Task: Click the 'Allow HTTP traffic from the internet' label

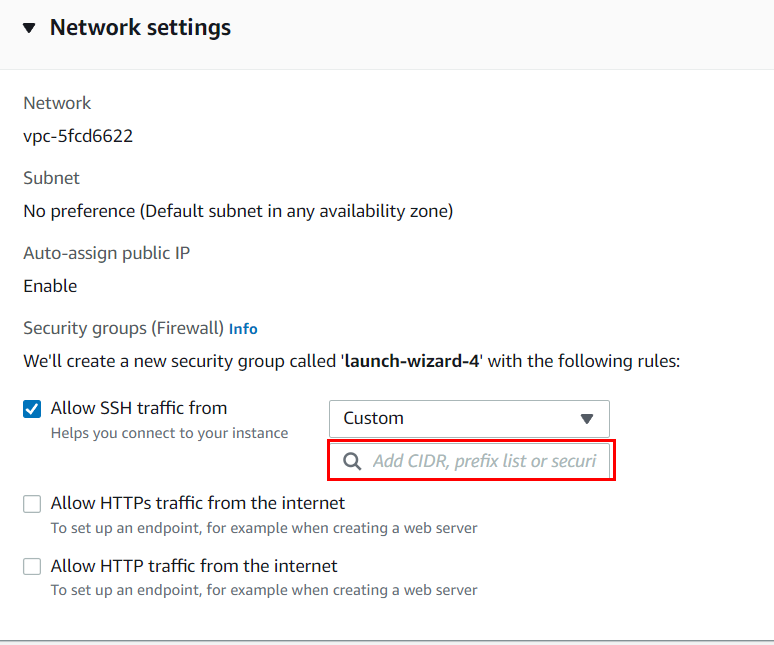Action: [194, 566]
